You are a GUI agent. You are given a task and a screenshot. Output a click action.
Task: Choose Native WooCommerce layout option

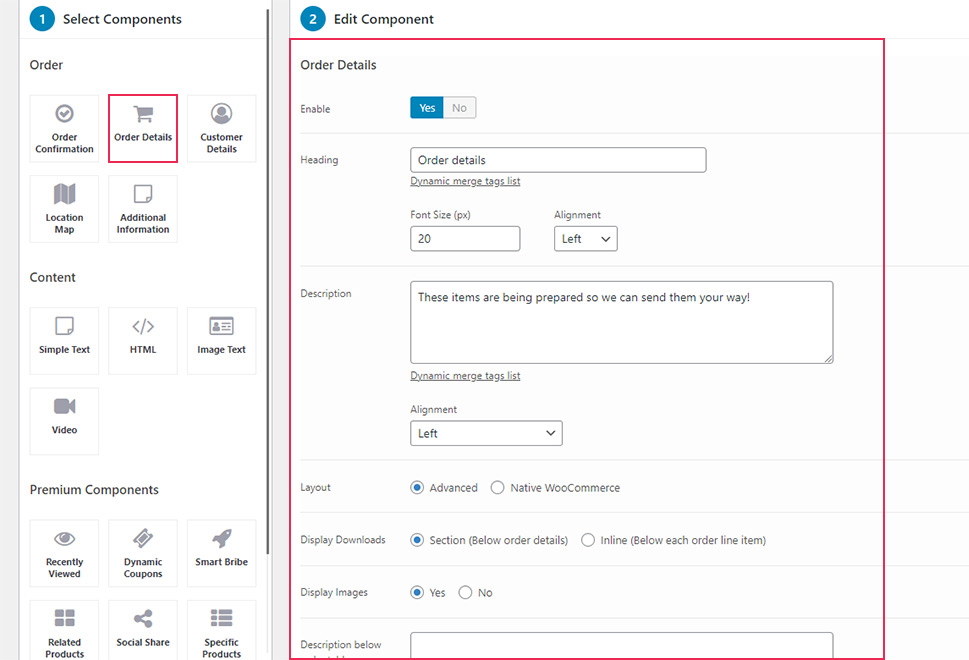coord(498,488)
